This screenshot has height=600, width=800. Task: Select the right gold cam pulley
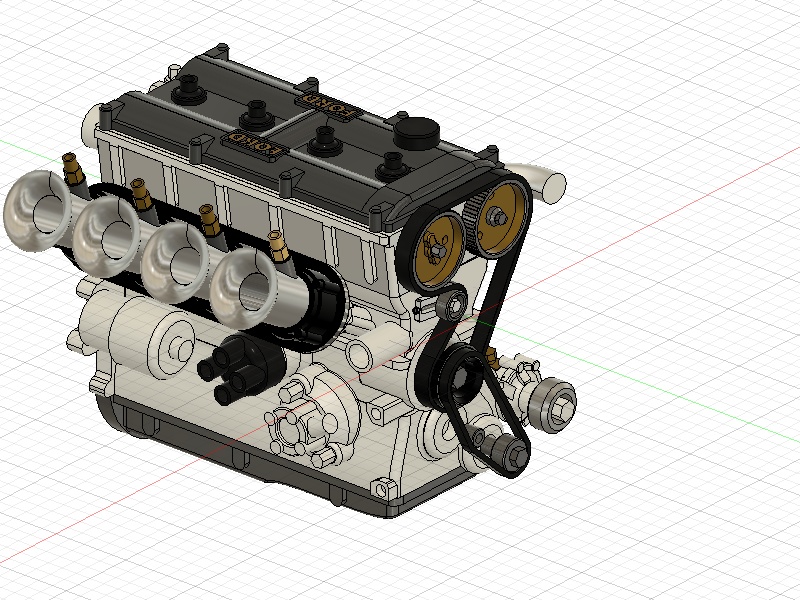[x=499, y=218]
